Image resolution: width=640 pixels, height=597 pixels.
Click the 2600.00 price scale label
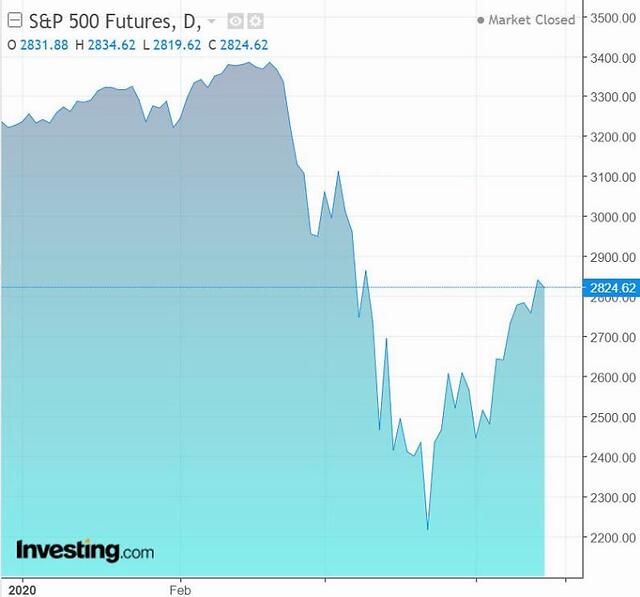(x=613, y=377)
